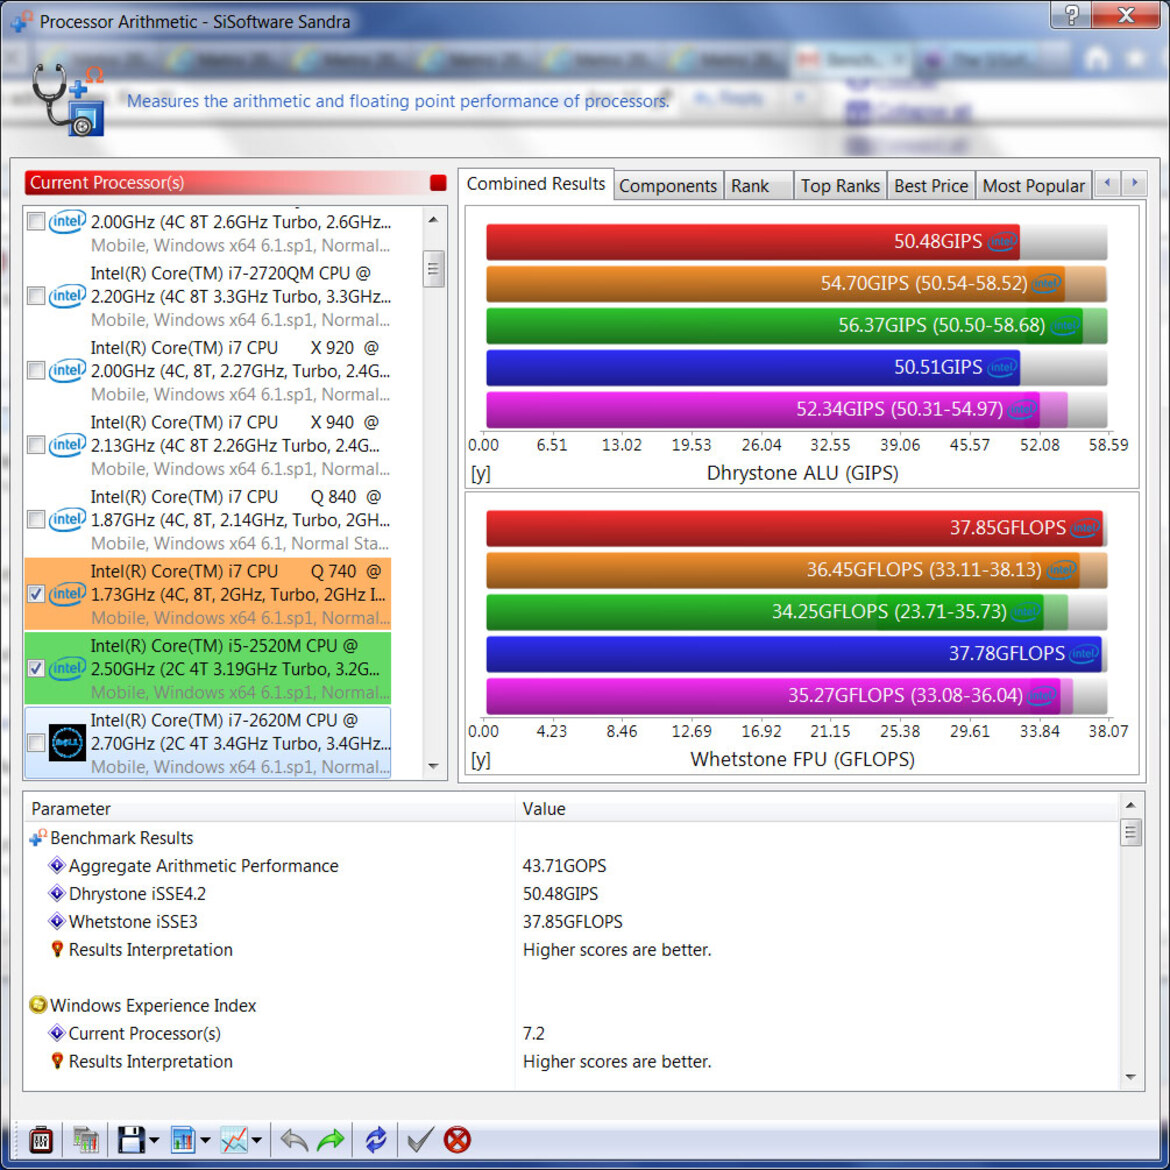Screen dimensions: 1170x1170
Task: Open the Most Popular tab
Action: [x=1033, y=186]
